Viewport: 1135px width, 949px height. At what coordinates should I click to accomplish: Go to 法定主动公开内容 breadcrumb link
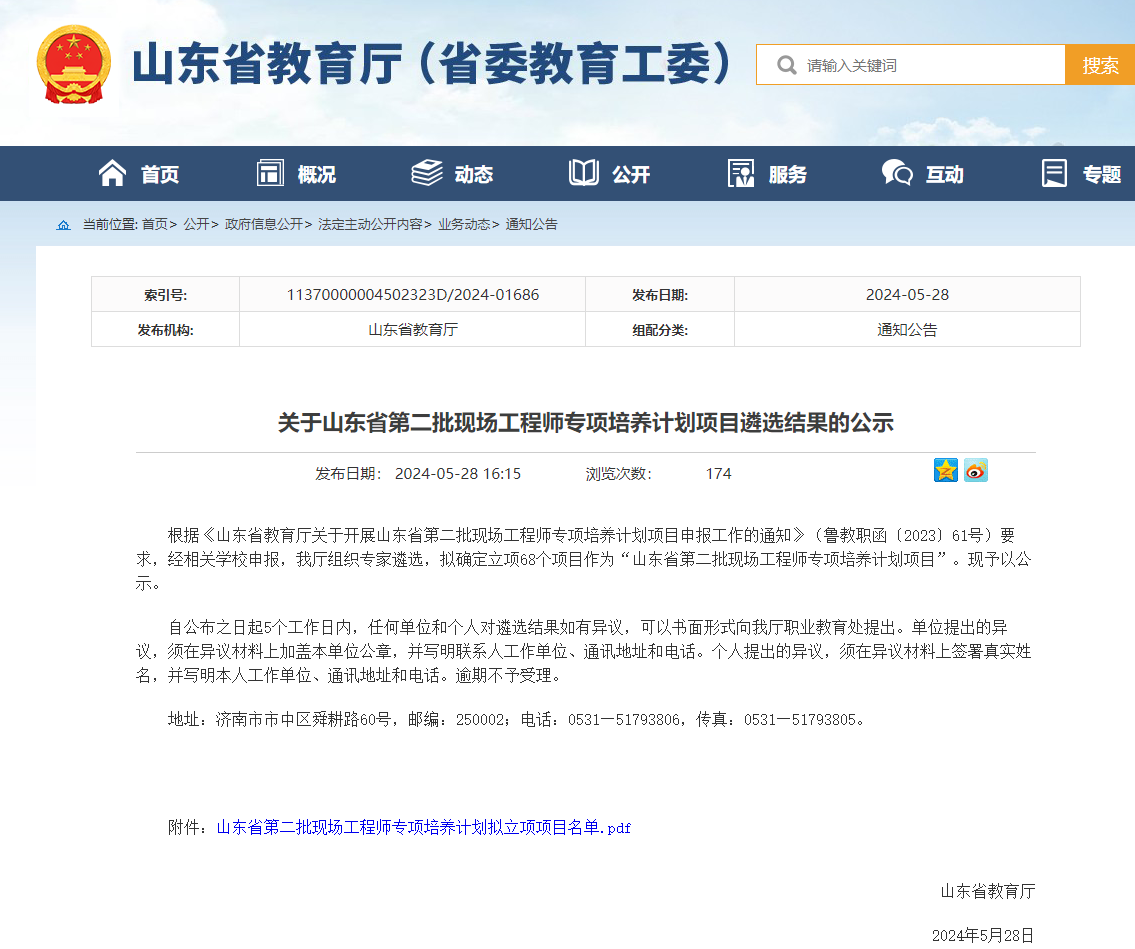point(370,224)
